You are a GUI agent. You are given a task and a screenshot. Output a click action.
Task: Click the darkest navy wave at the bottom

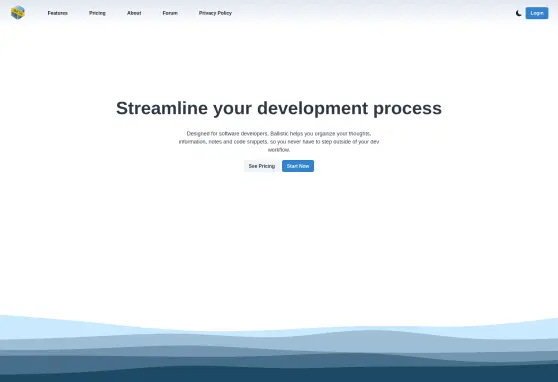coord(279,375)
